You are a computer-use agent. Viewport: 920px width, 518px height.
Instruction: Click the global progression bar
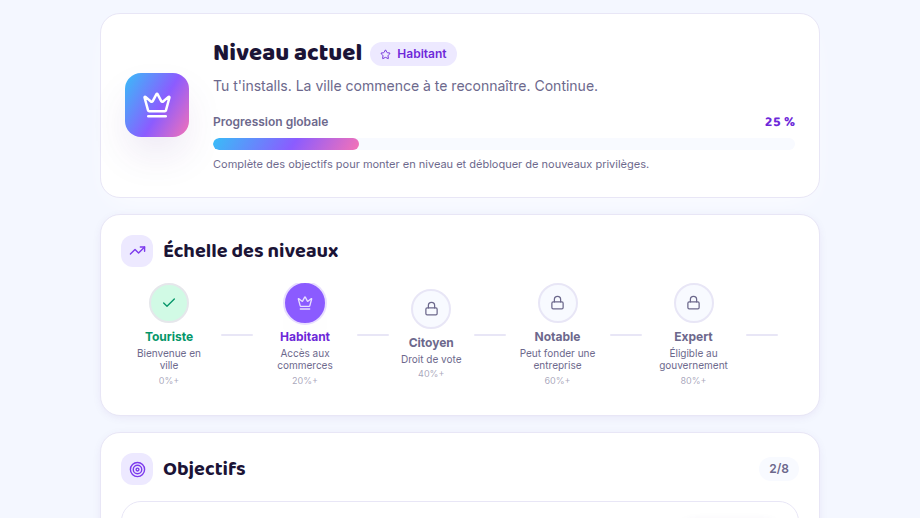503,144
